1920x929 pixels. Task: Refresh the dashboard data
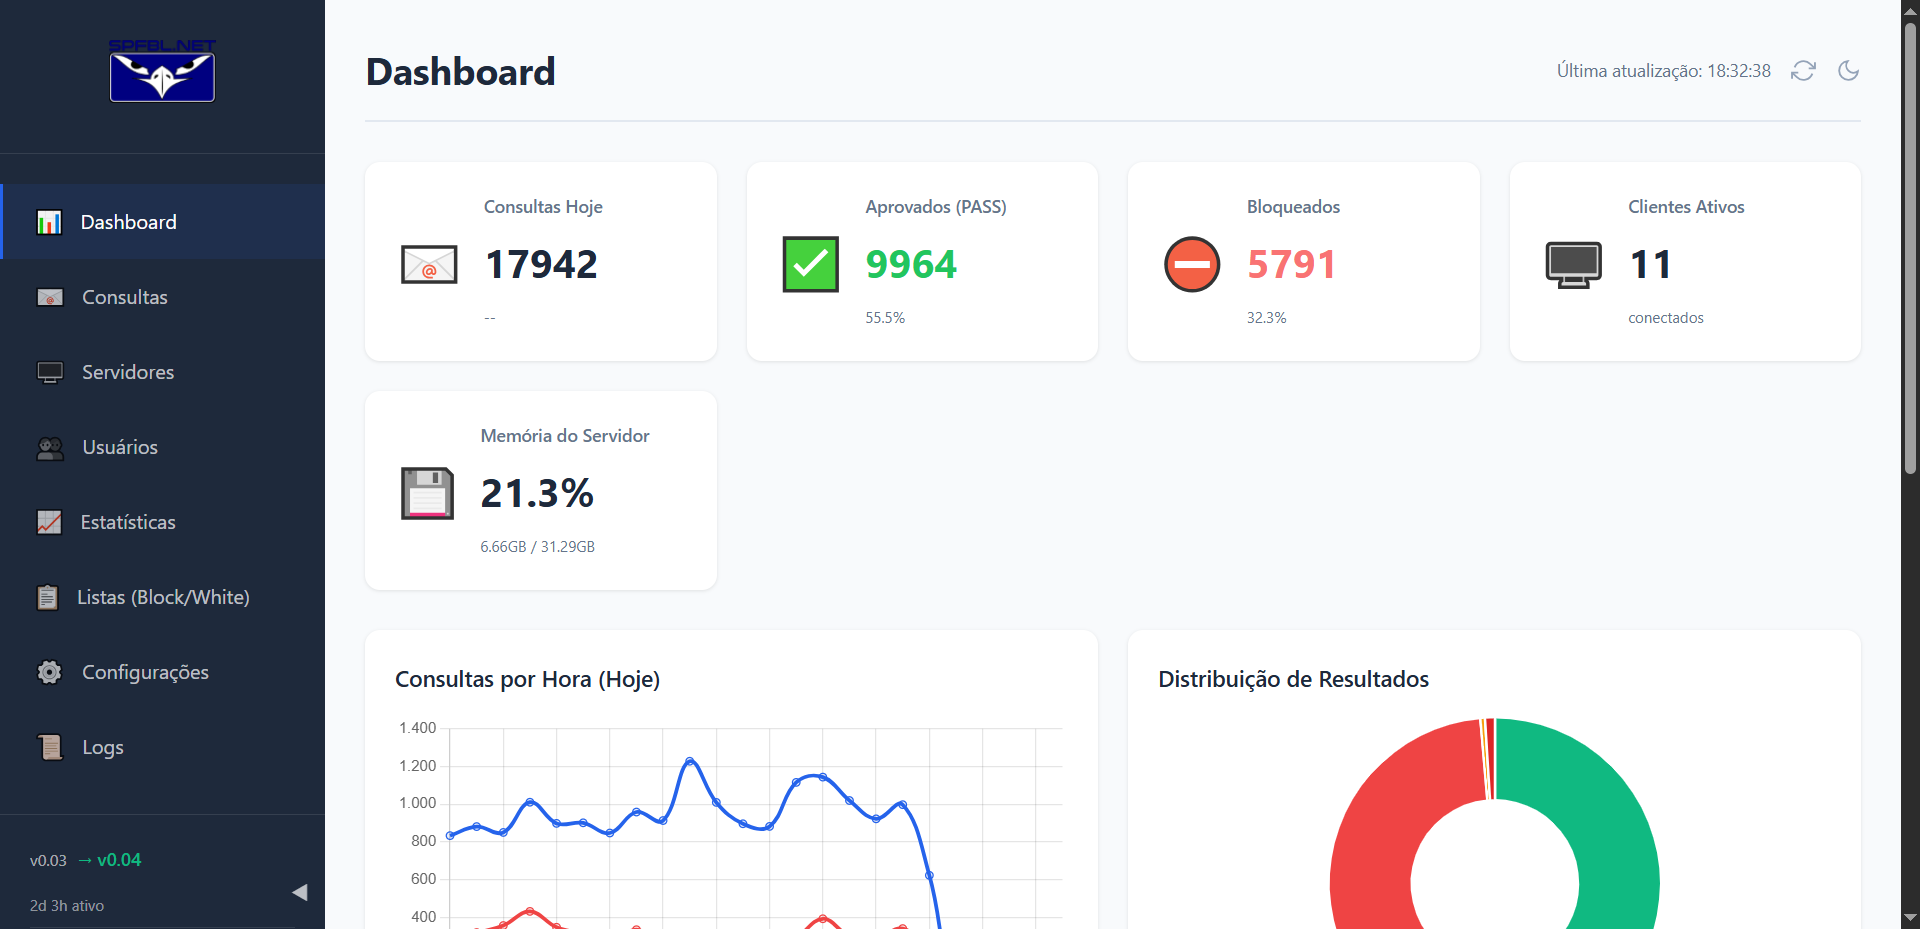pos(1803,71)
